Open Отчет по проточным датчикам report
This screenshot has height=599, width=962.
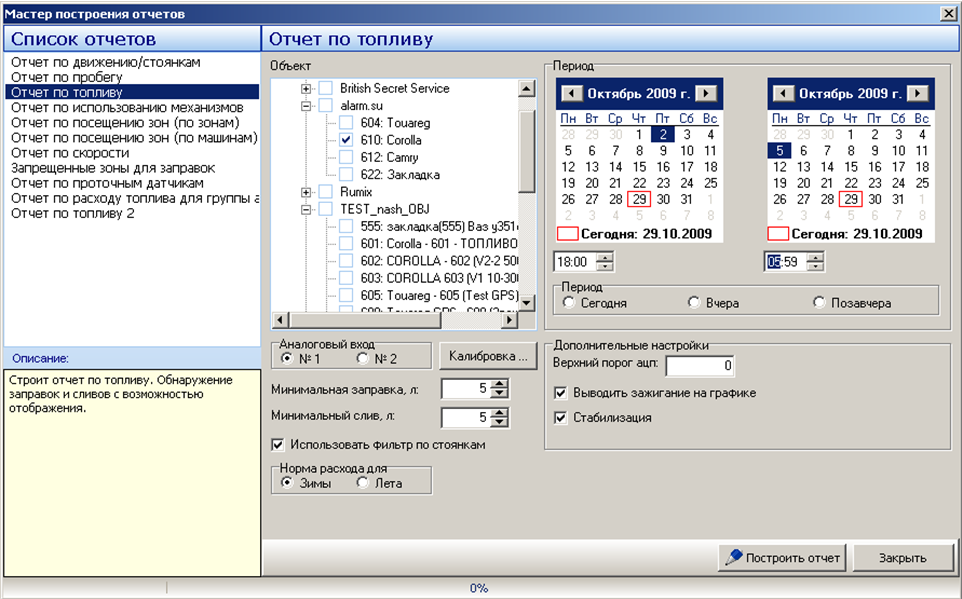point(107,183)
